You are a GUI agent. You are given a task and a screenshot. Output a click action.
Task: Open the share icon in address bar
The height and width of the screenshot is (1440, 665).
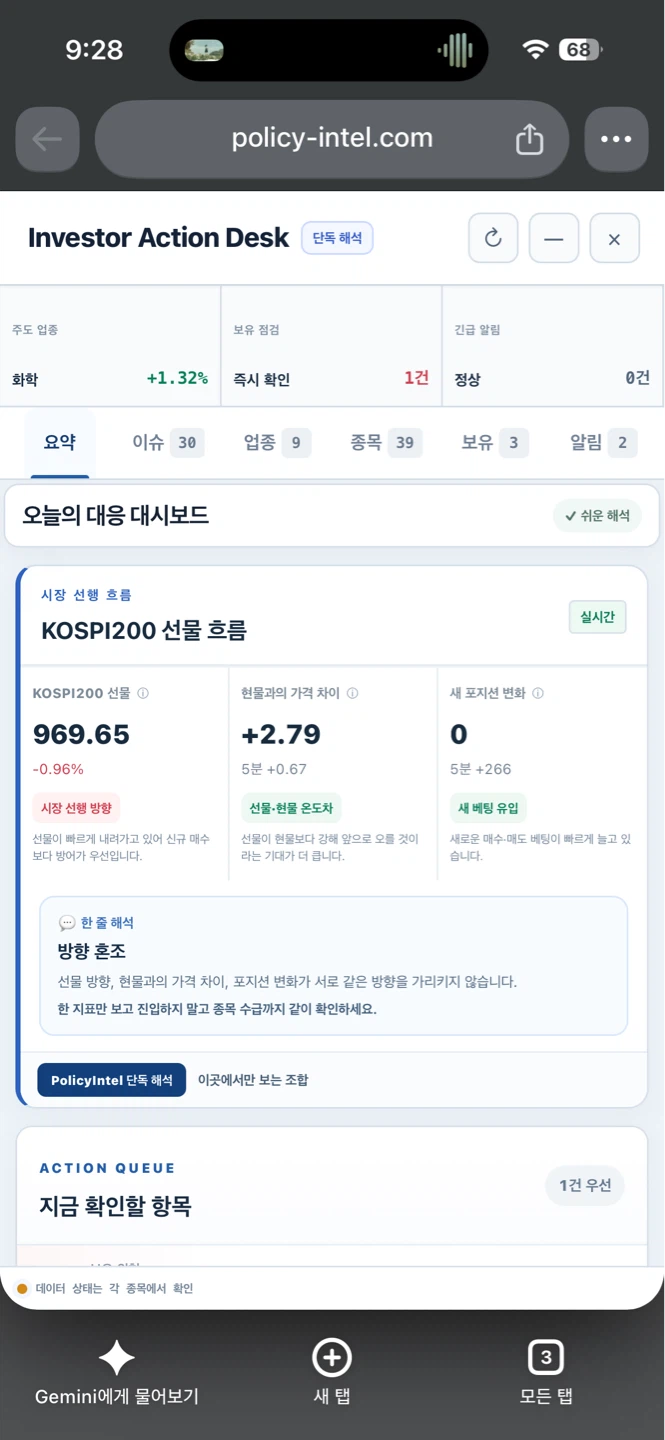529,139
